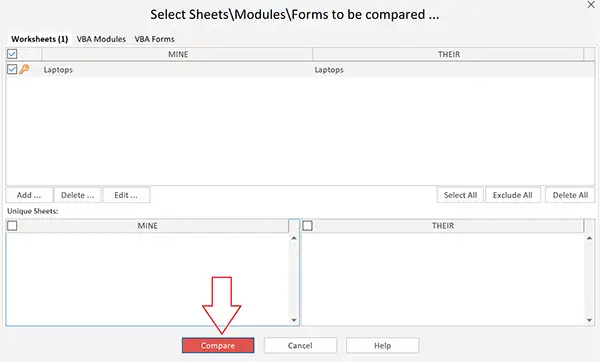Click the up arrow of MINE unique sheets scrollbar
Screen dimensions: 600x362
point(294,238)
